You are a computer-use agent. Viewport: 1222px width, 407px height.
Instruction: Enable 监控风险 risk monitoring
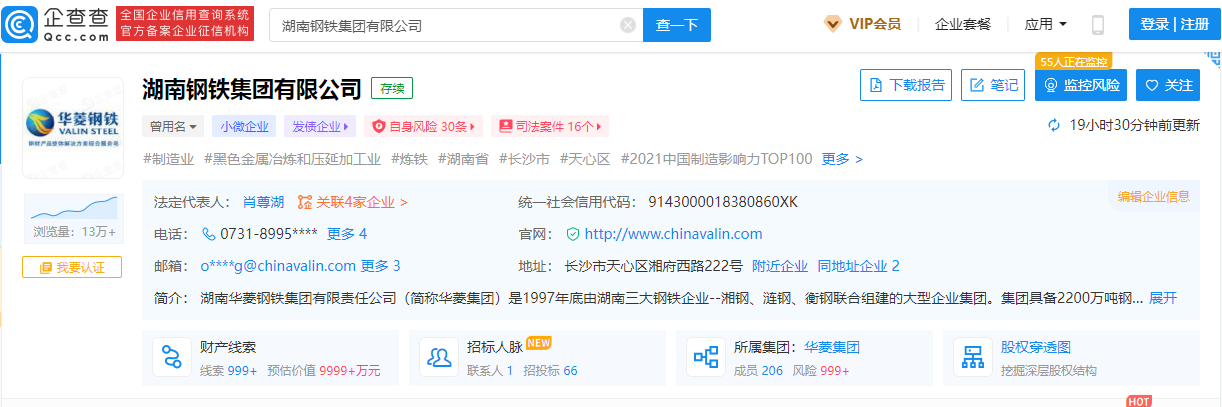point(1081,86)
